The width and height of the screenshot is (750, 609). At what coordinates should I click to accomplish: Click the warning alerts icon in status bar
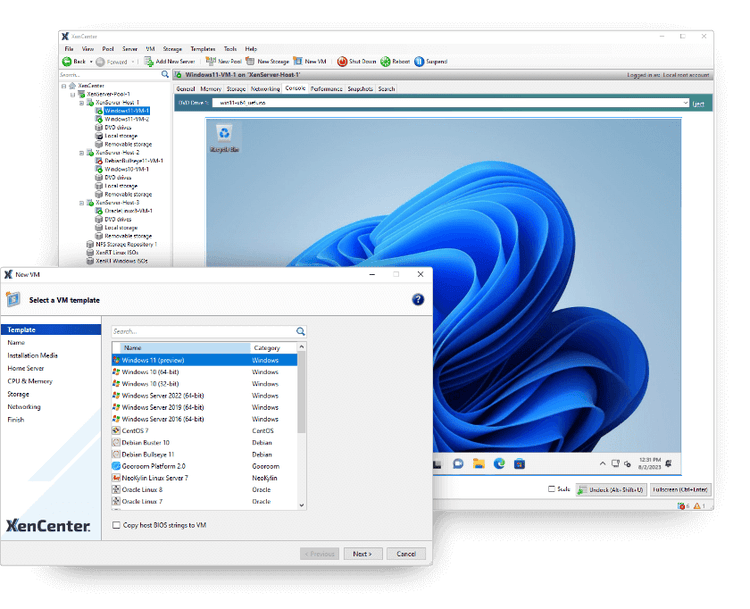coord(697,506)
